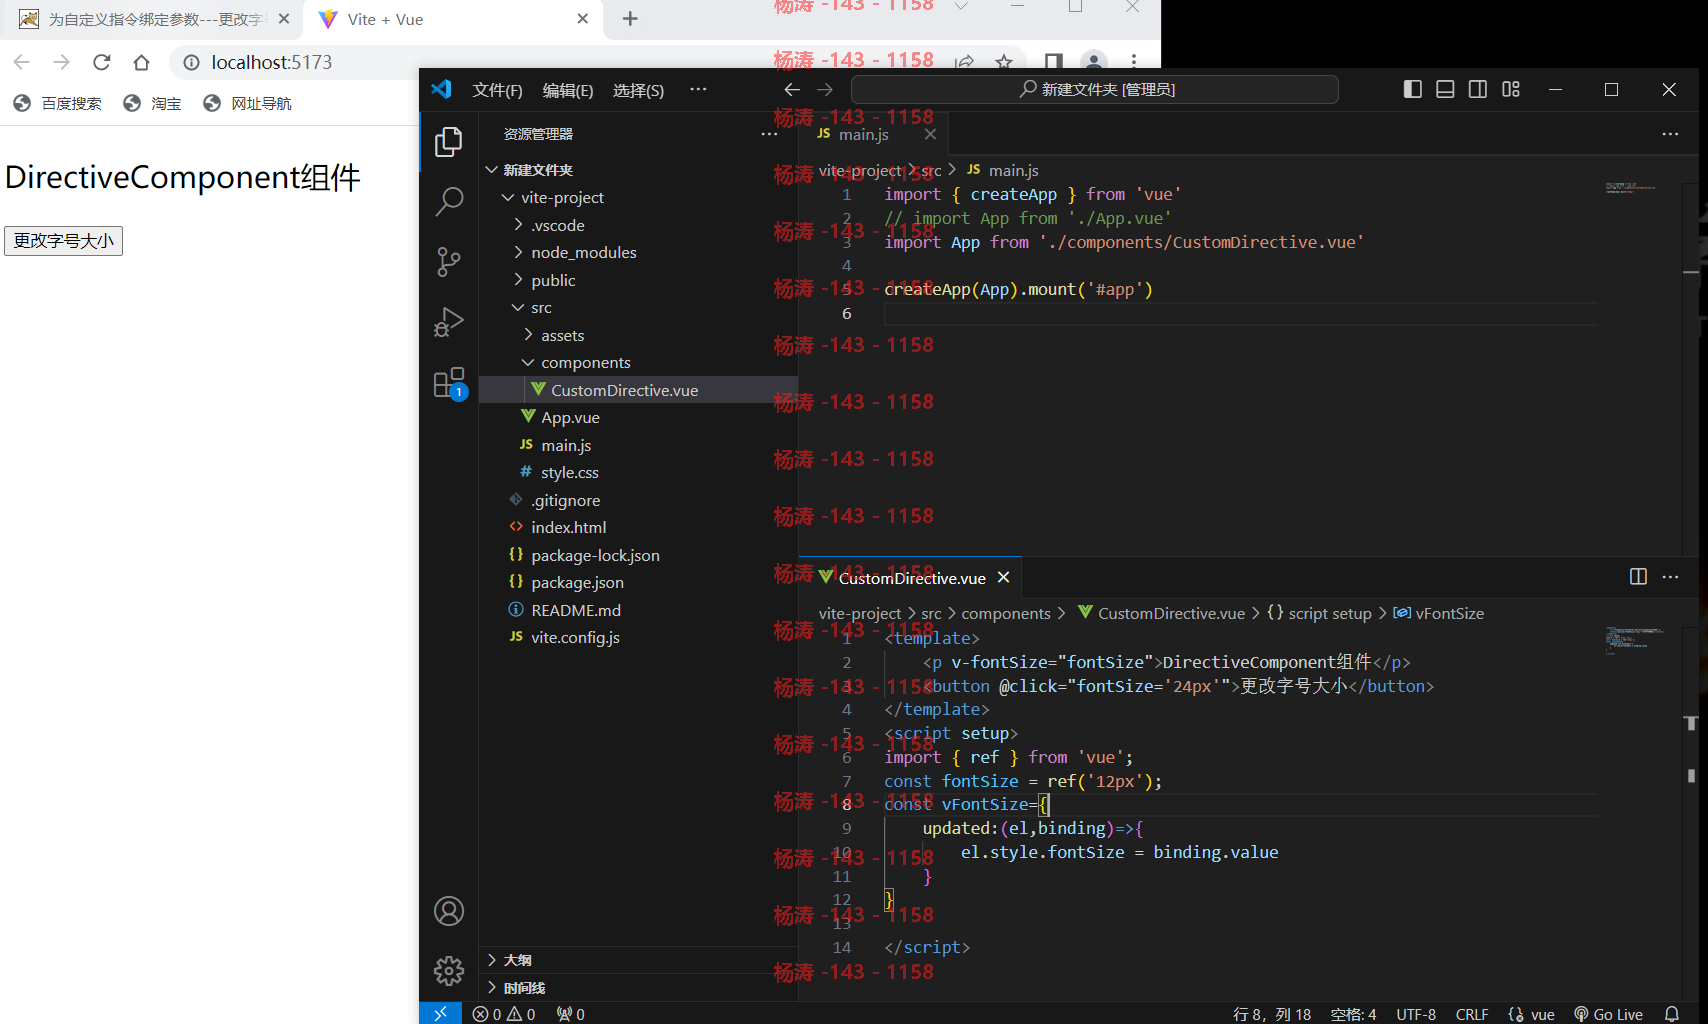Viewport: 1708px width, 1024px height.
Task: Open the customize layout icon
Action: pyautogui.click(x=1511, y=89)
